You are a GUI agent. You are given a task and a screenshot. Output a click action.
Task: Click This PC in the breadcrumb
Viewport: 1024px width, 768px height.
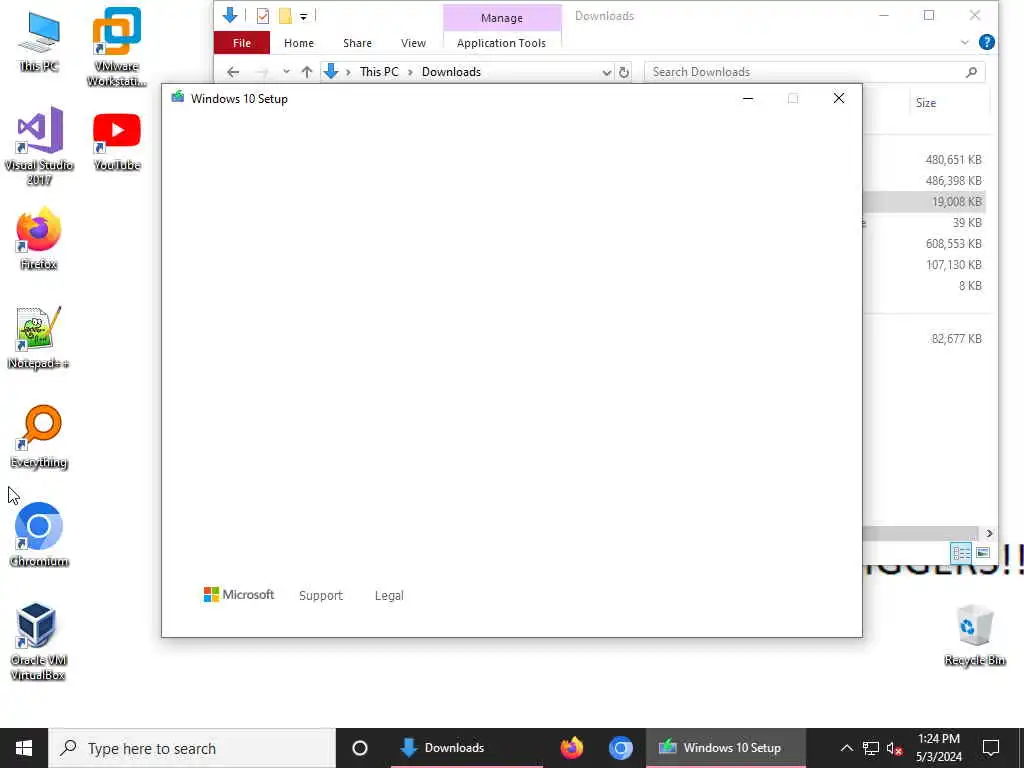(x=379, y=72)
